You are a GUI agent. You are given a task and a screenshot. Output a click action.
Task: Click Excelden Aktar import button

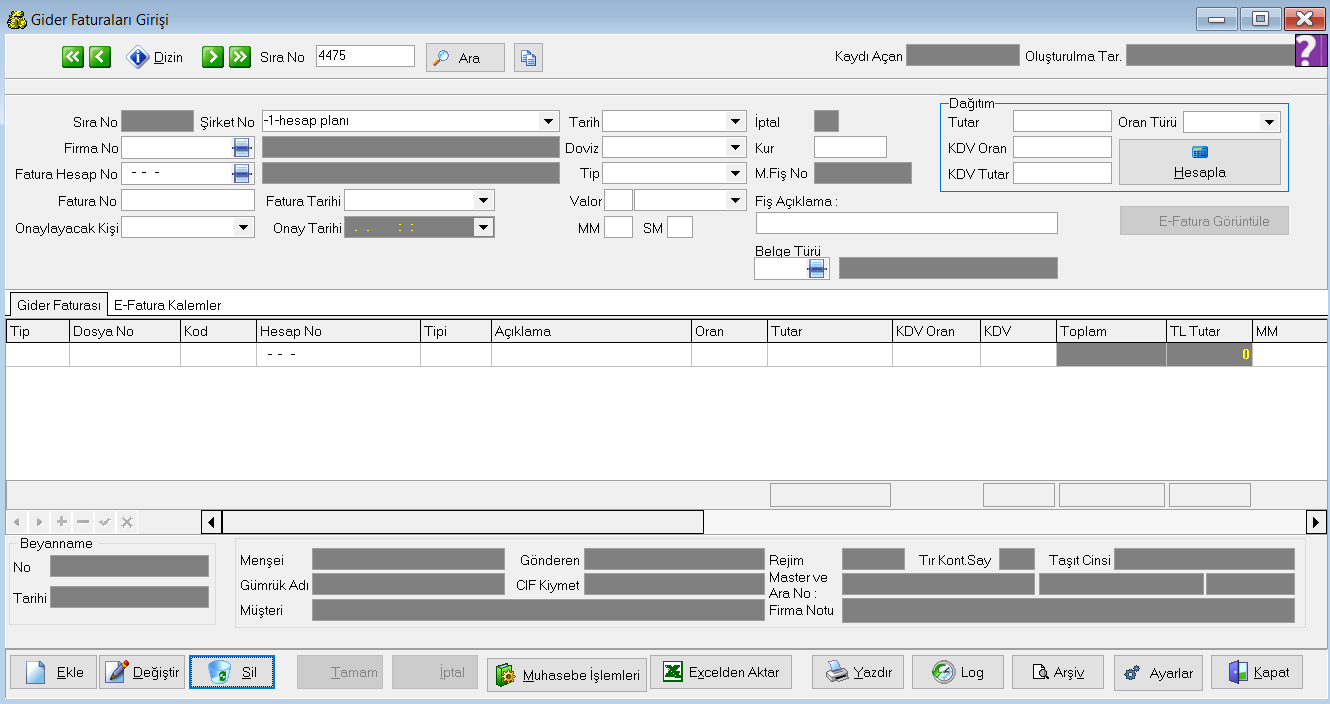721,673
